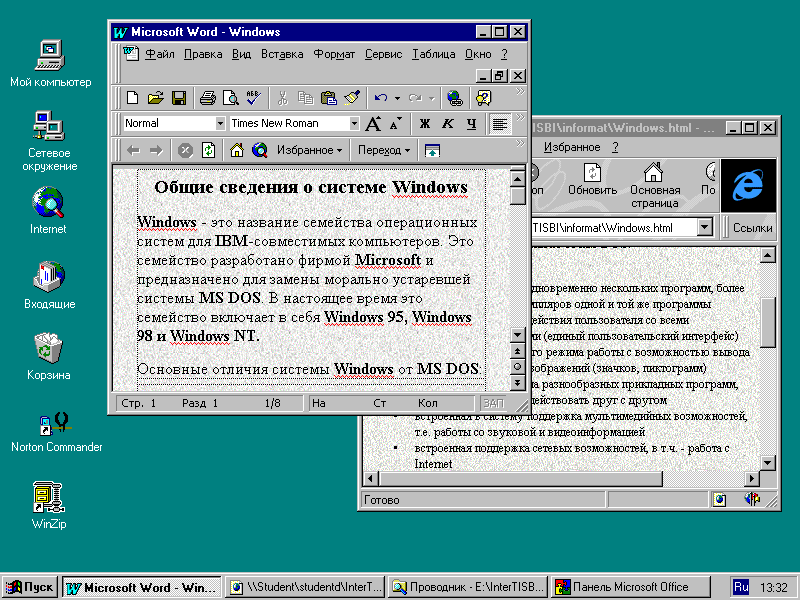The width and height of the screenshot is (800, 600).
Task: Toggle bold formatting (Ж button)
Action: (x=424, y=124)
